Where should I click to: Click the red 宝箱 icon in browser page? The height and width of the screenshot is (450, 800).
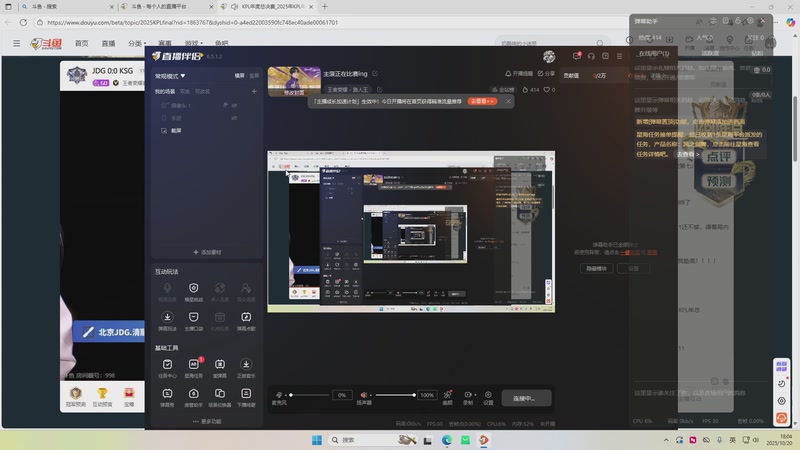coord(129,396)
